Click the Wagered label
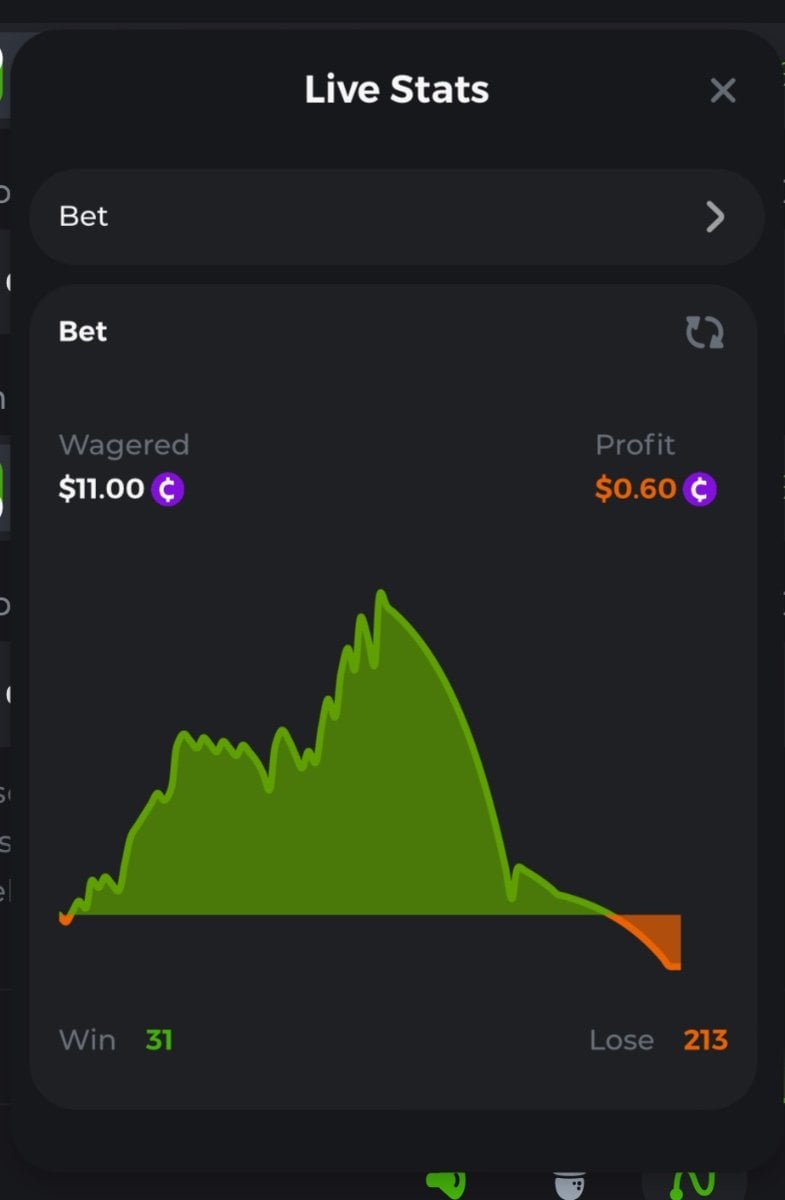Image resolution: width=785 pixels, height=1200 pixels. coord(124,445)
